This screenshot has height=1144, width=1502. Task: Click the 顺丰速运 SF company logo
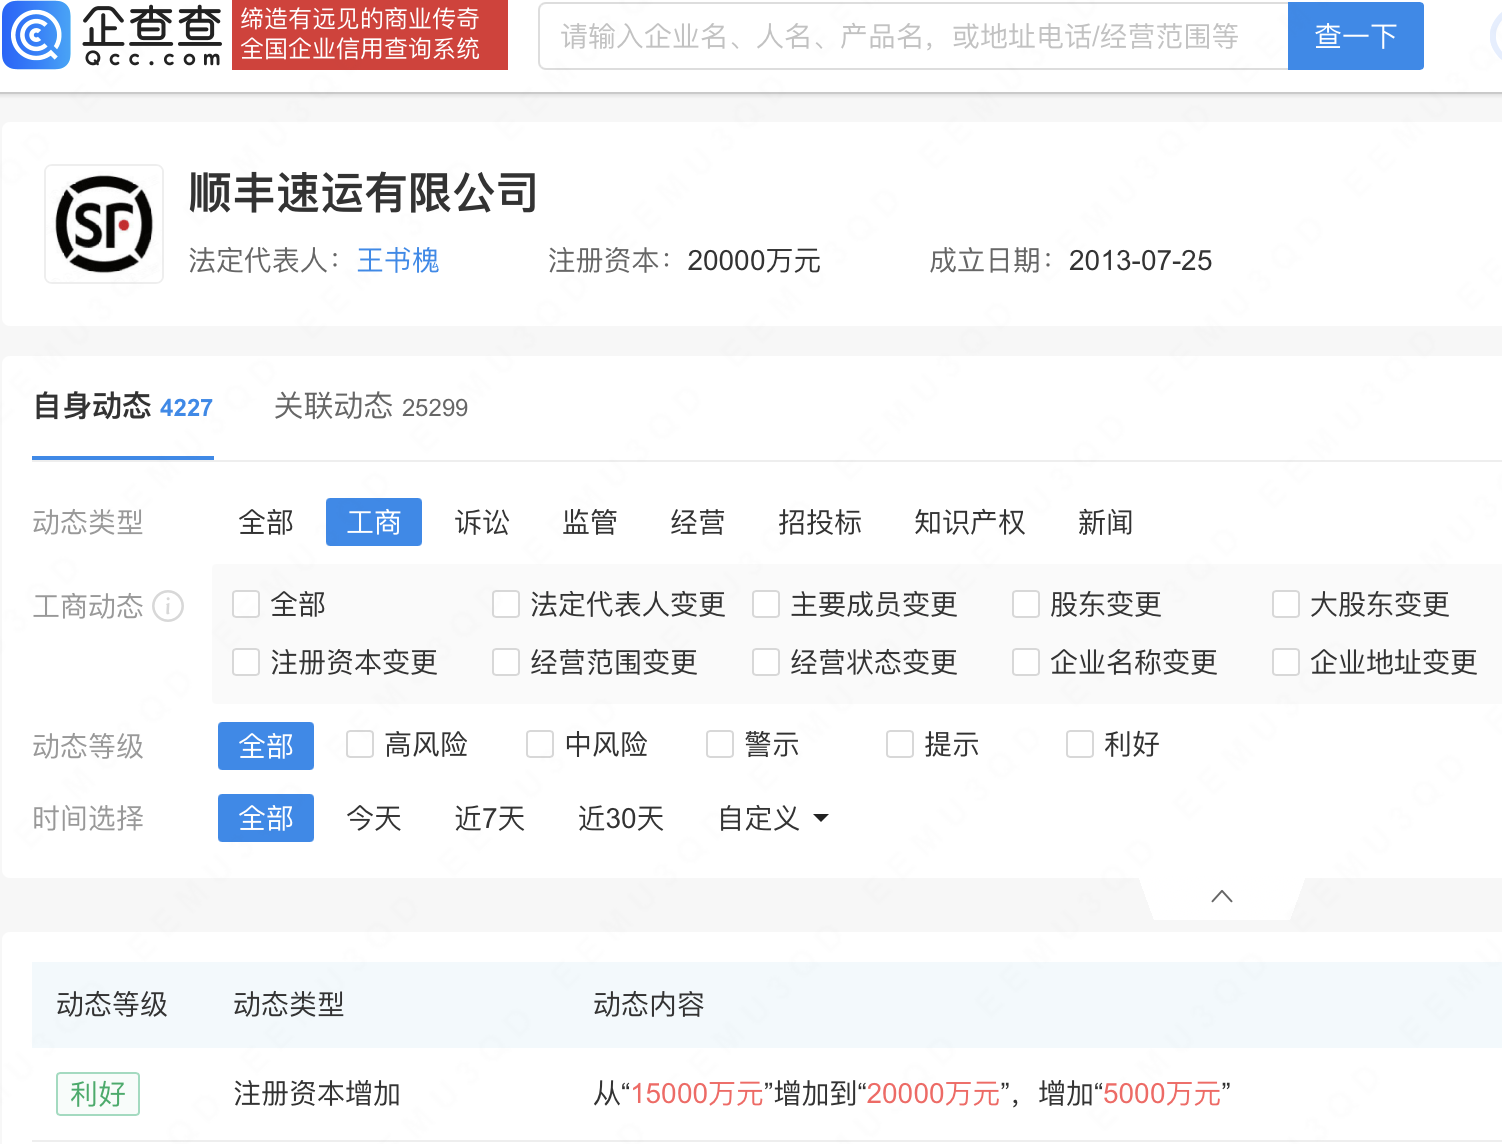click(x=103, y=223)
